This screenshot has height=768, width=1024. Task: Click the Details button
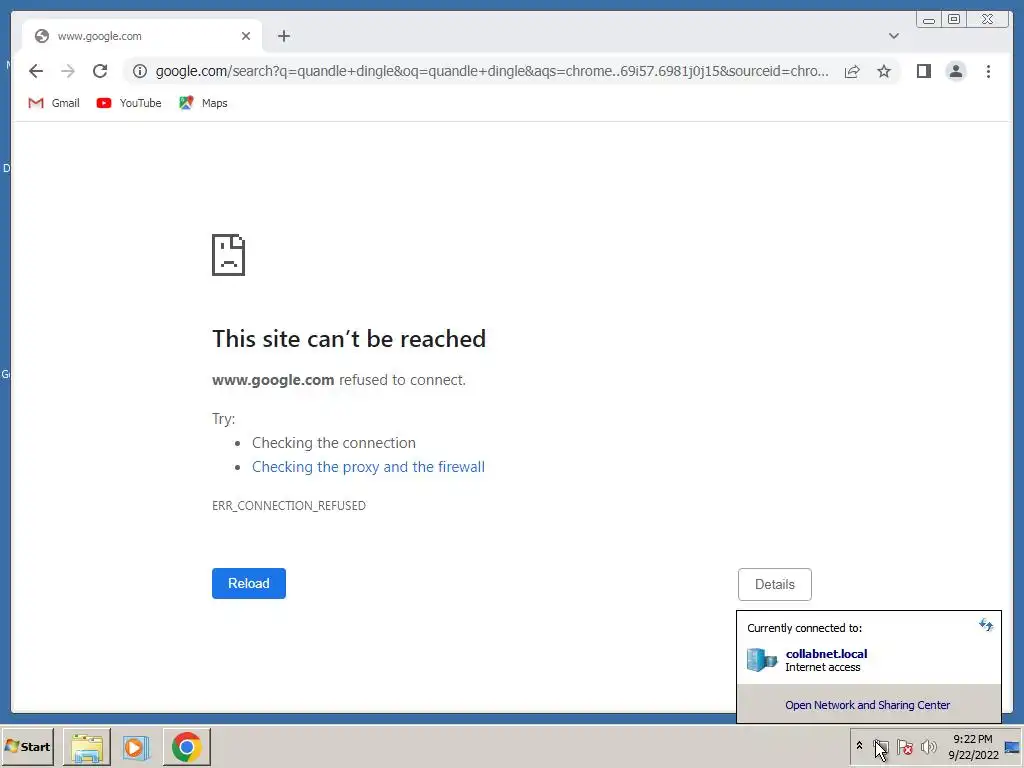[775, 584]
